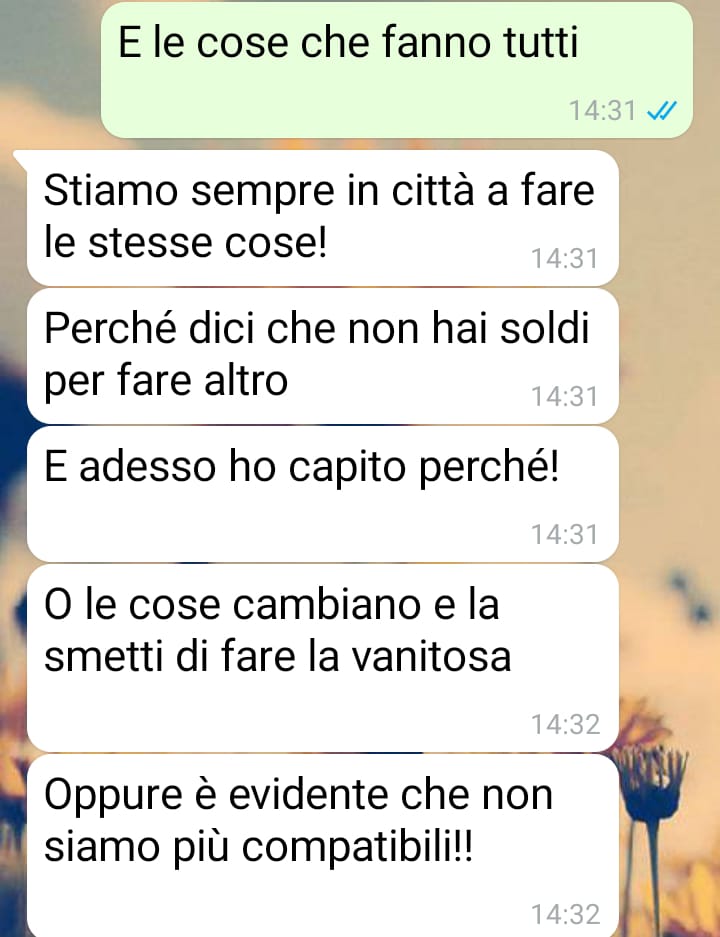Tap the 14:31 timestamp on the sent message

pos(602,111)
